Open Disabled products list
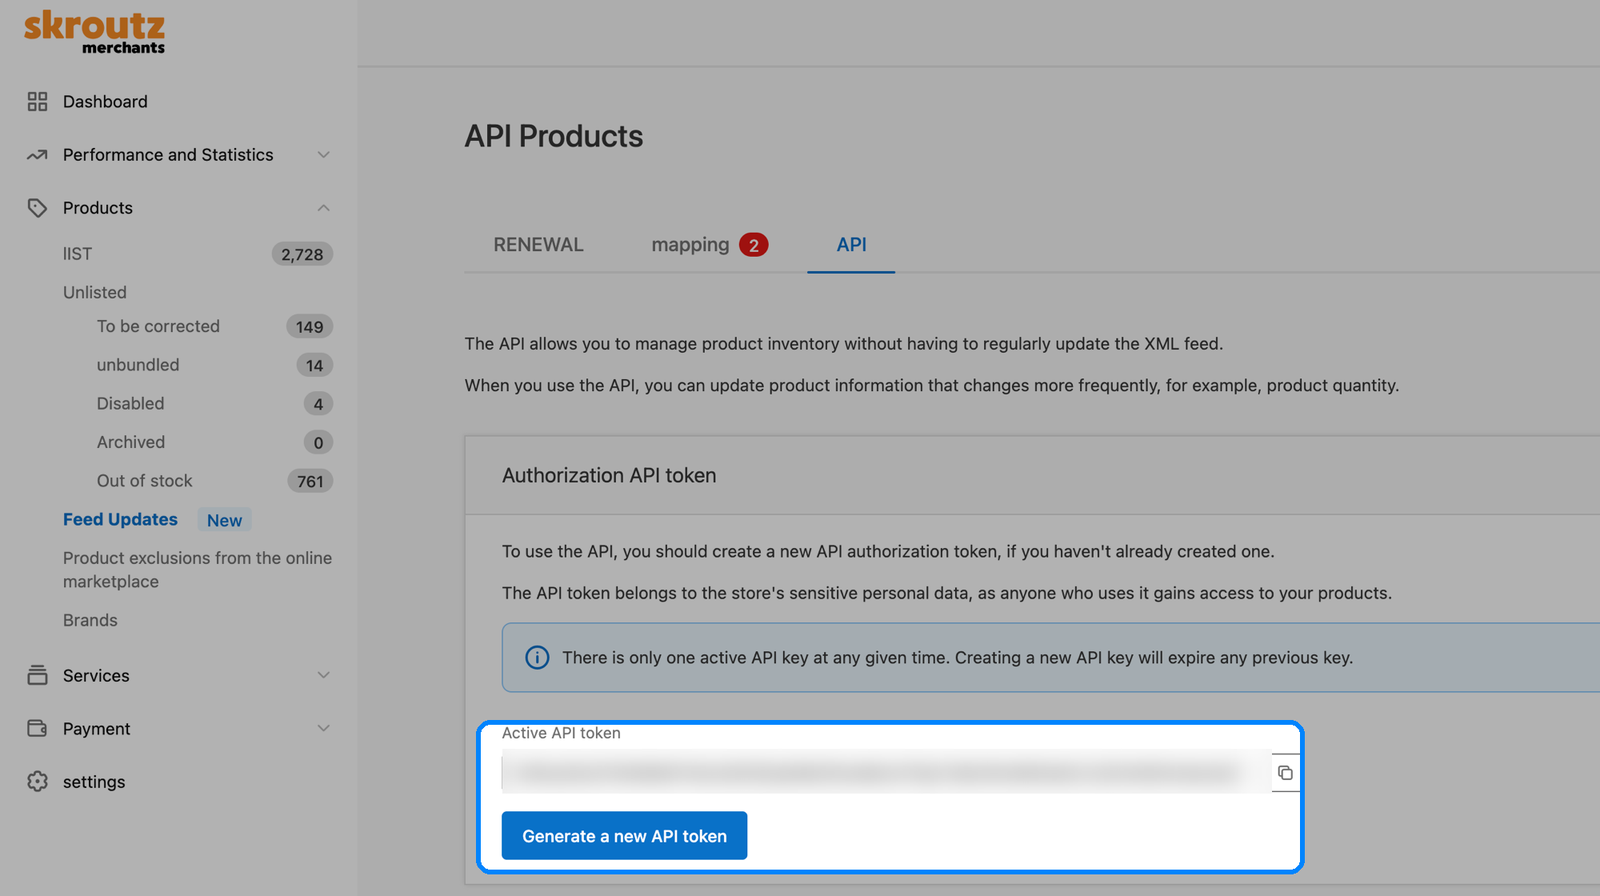The height and width of the screenshot is (896, 1600). pos(130,403)
